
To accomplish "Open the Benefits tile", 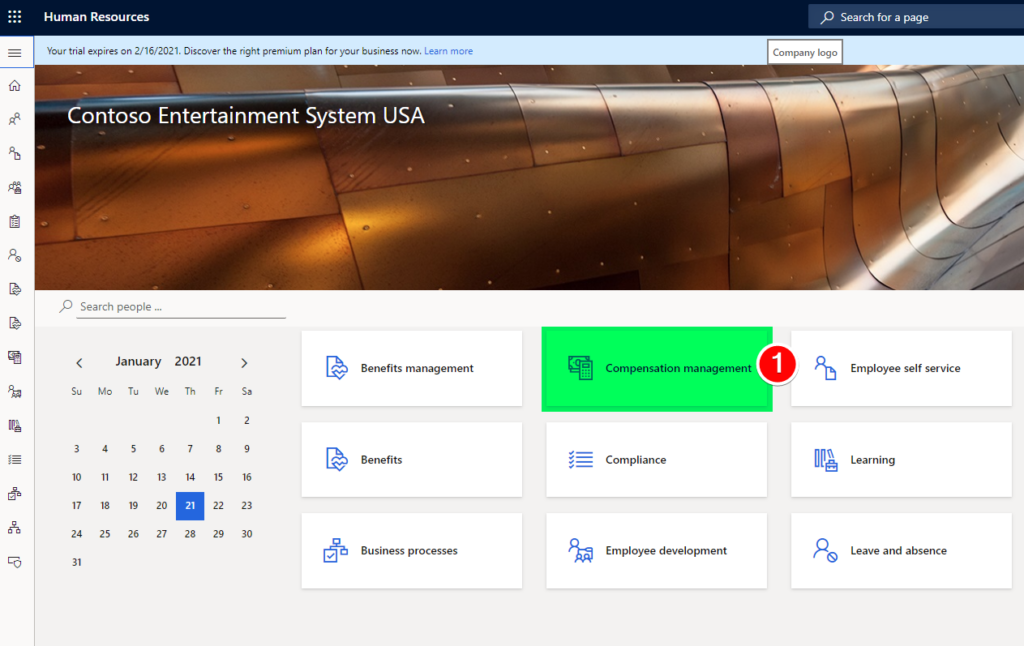I will (411, 460).
